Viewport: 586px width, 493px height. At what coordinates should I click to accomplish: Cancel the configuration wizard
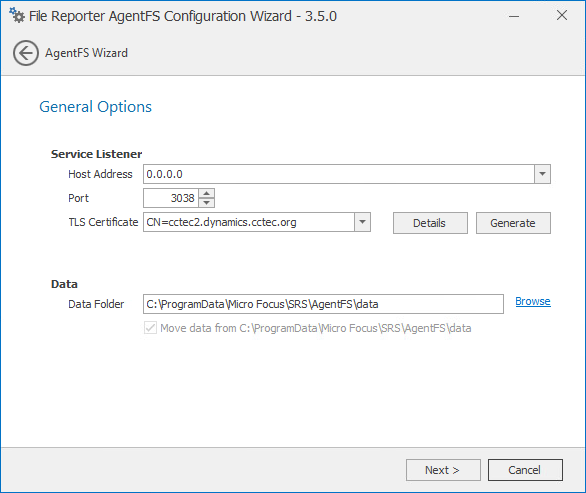[x=525, y=470]
